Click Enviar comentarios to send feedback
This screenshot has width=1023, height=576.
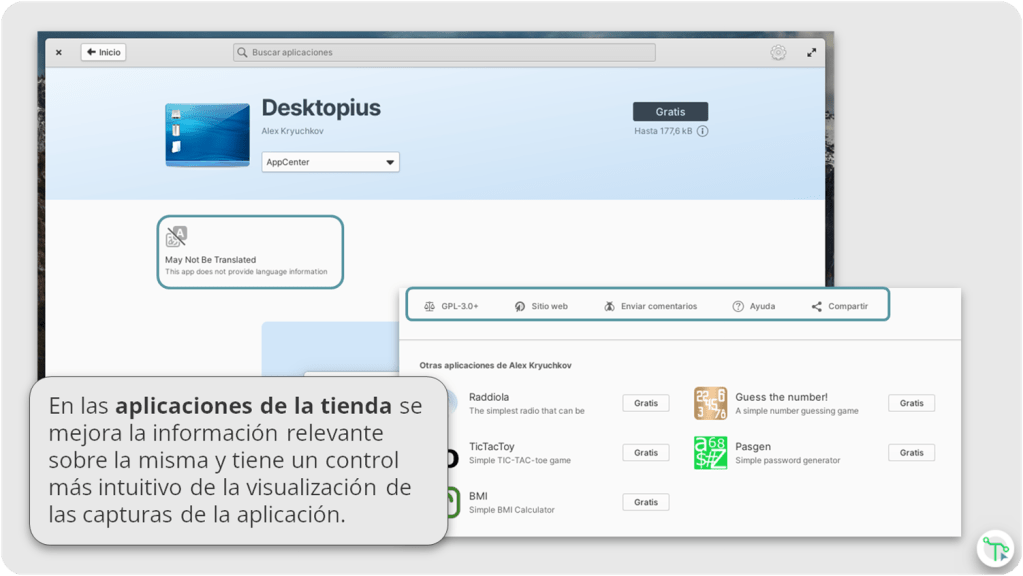[650, 306]
